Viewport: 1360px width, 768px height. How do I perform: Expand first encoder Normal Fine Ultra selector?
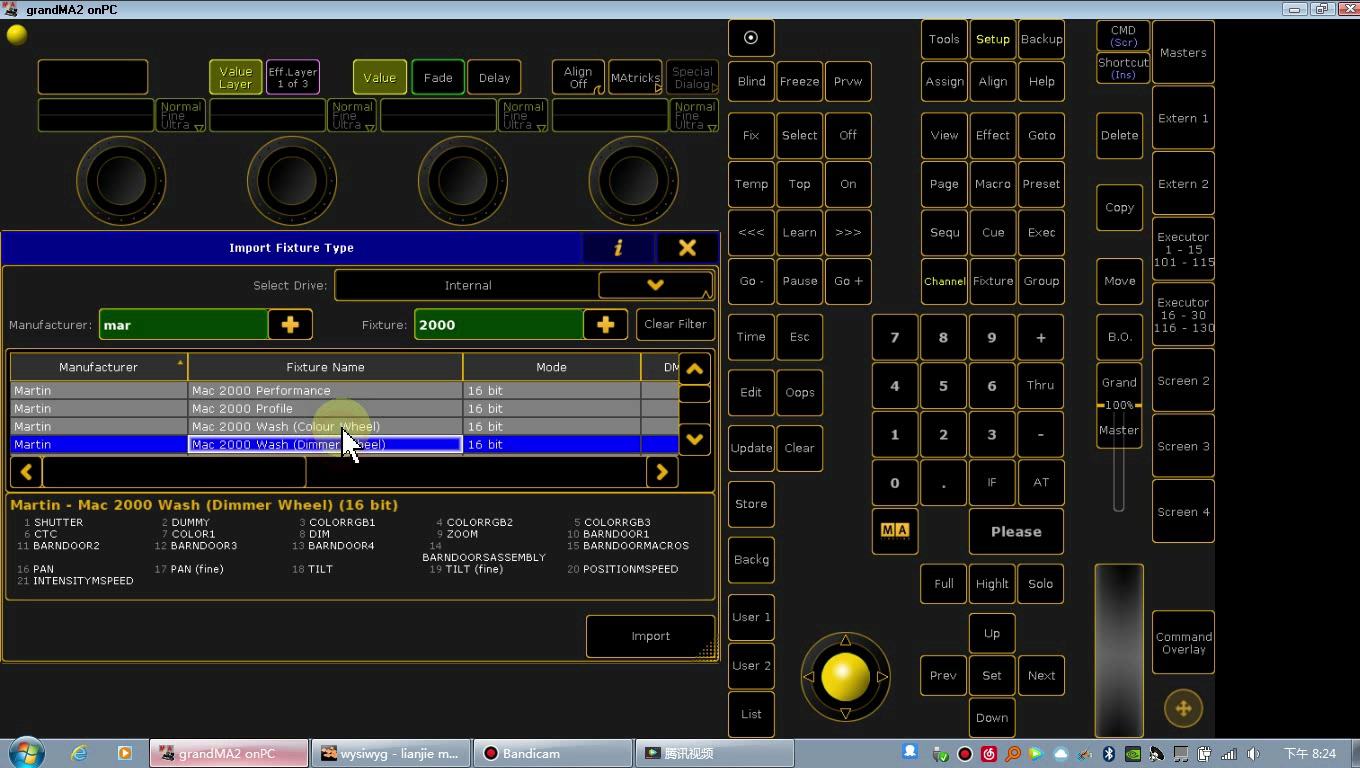coord(181,115)
